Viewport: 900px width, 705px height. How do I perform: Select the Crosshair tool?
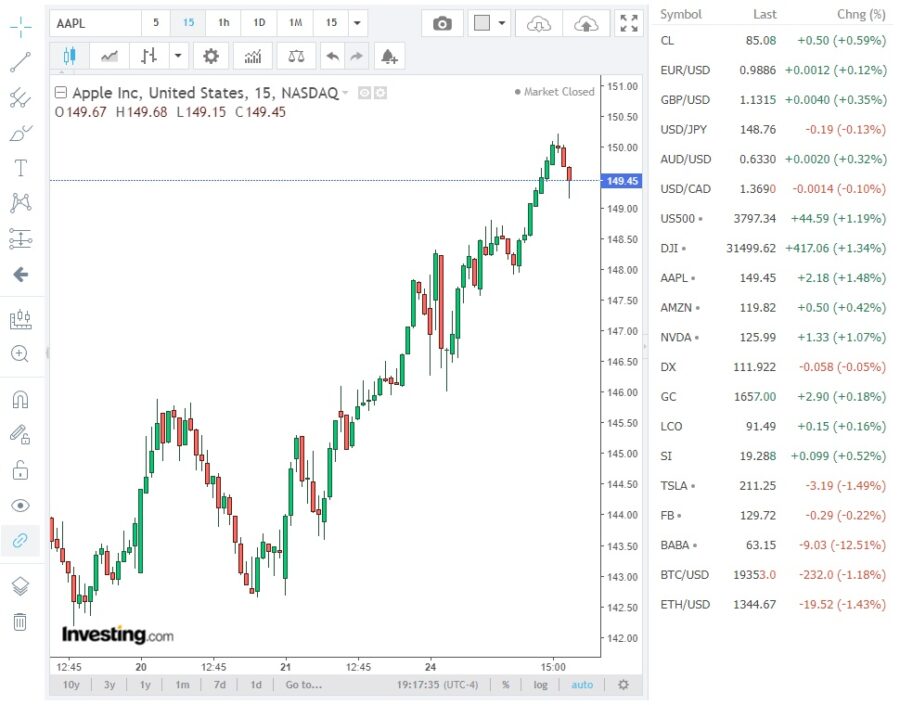coord(20,27)
